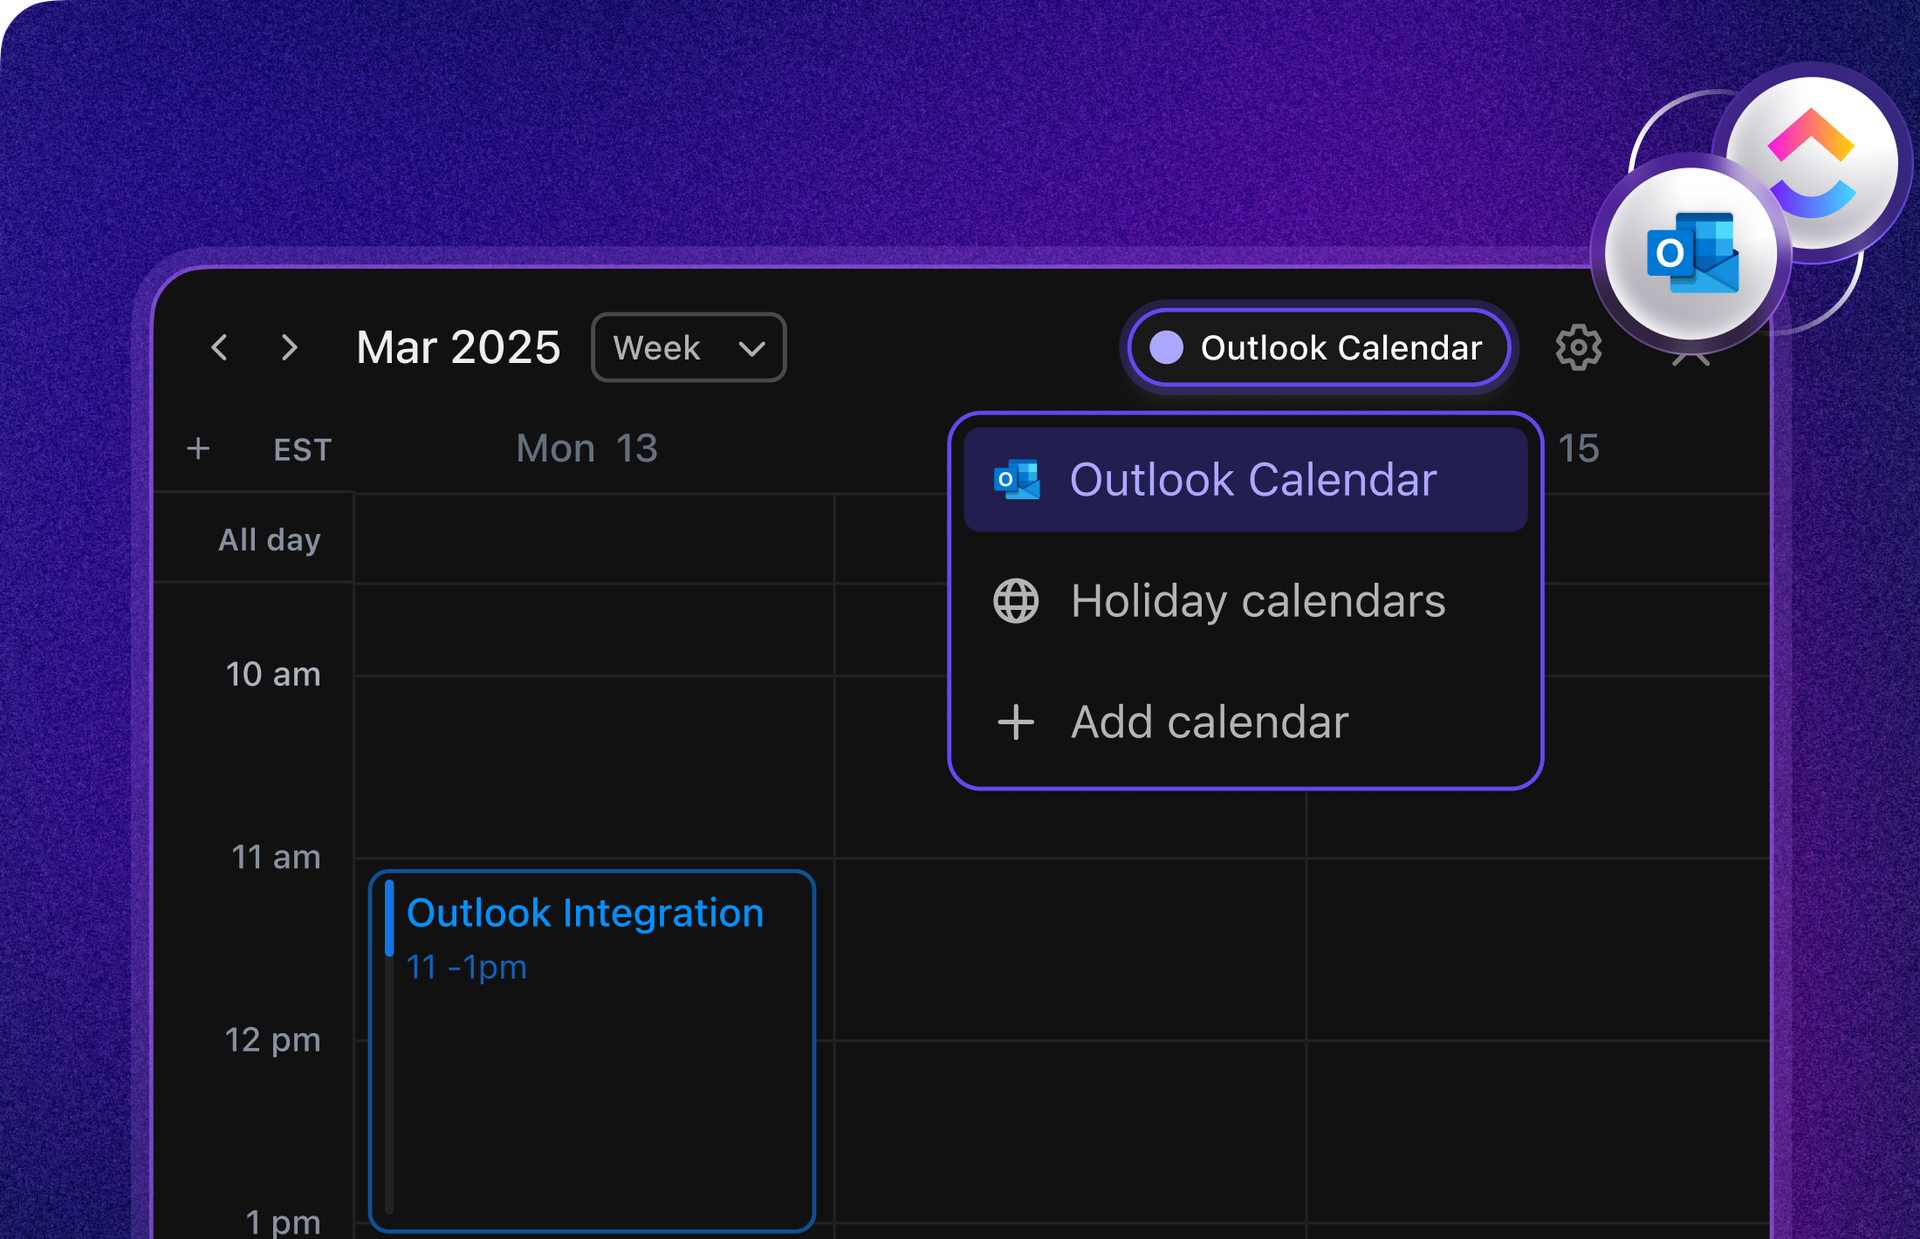
Task: Click the globe icon for holidays
Action: (1016, 601)
